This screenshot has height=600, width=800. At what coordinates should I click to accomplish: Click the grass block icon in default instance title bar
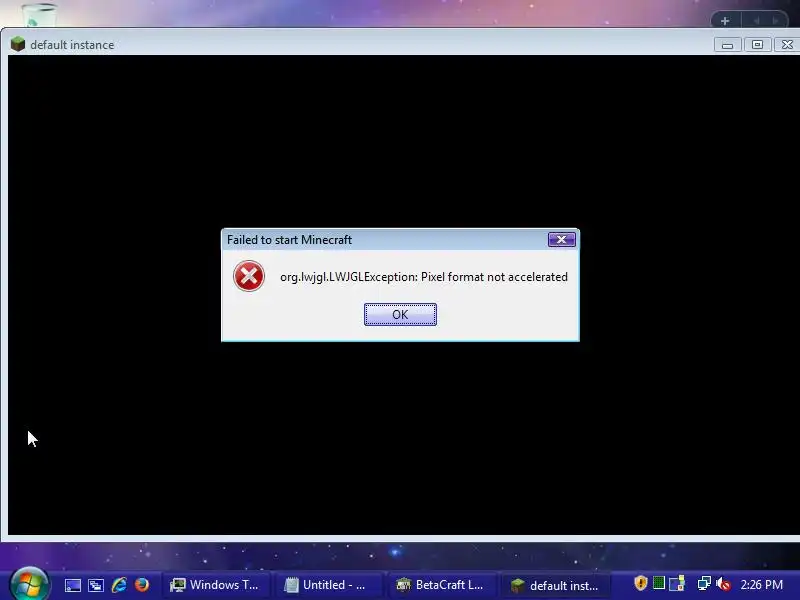pos(18,44)
